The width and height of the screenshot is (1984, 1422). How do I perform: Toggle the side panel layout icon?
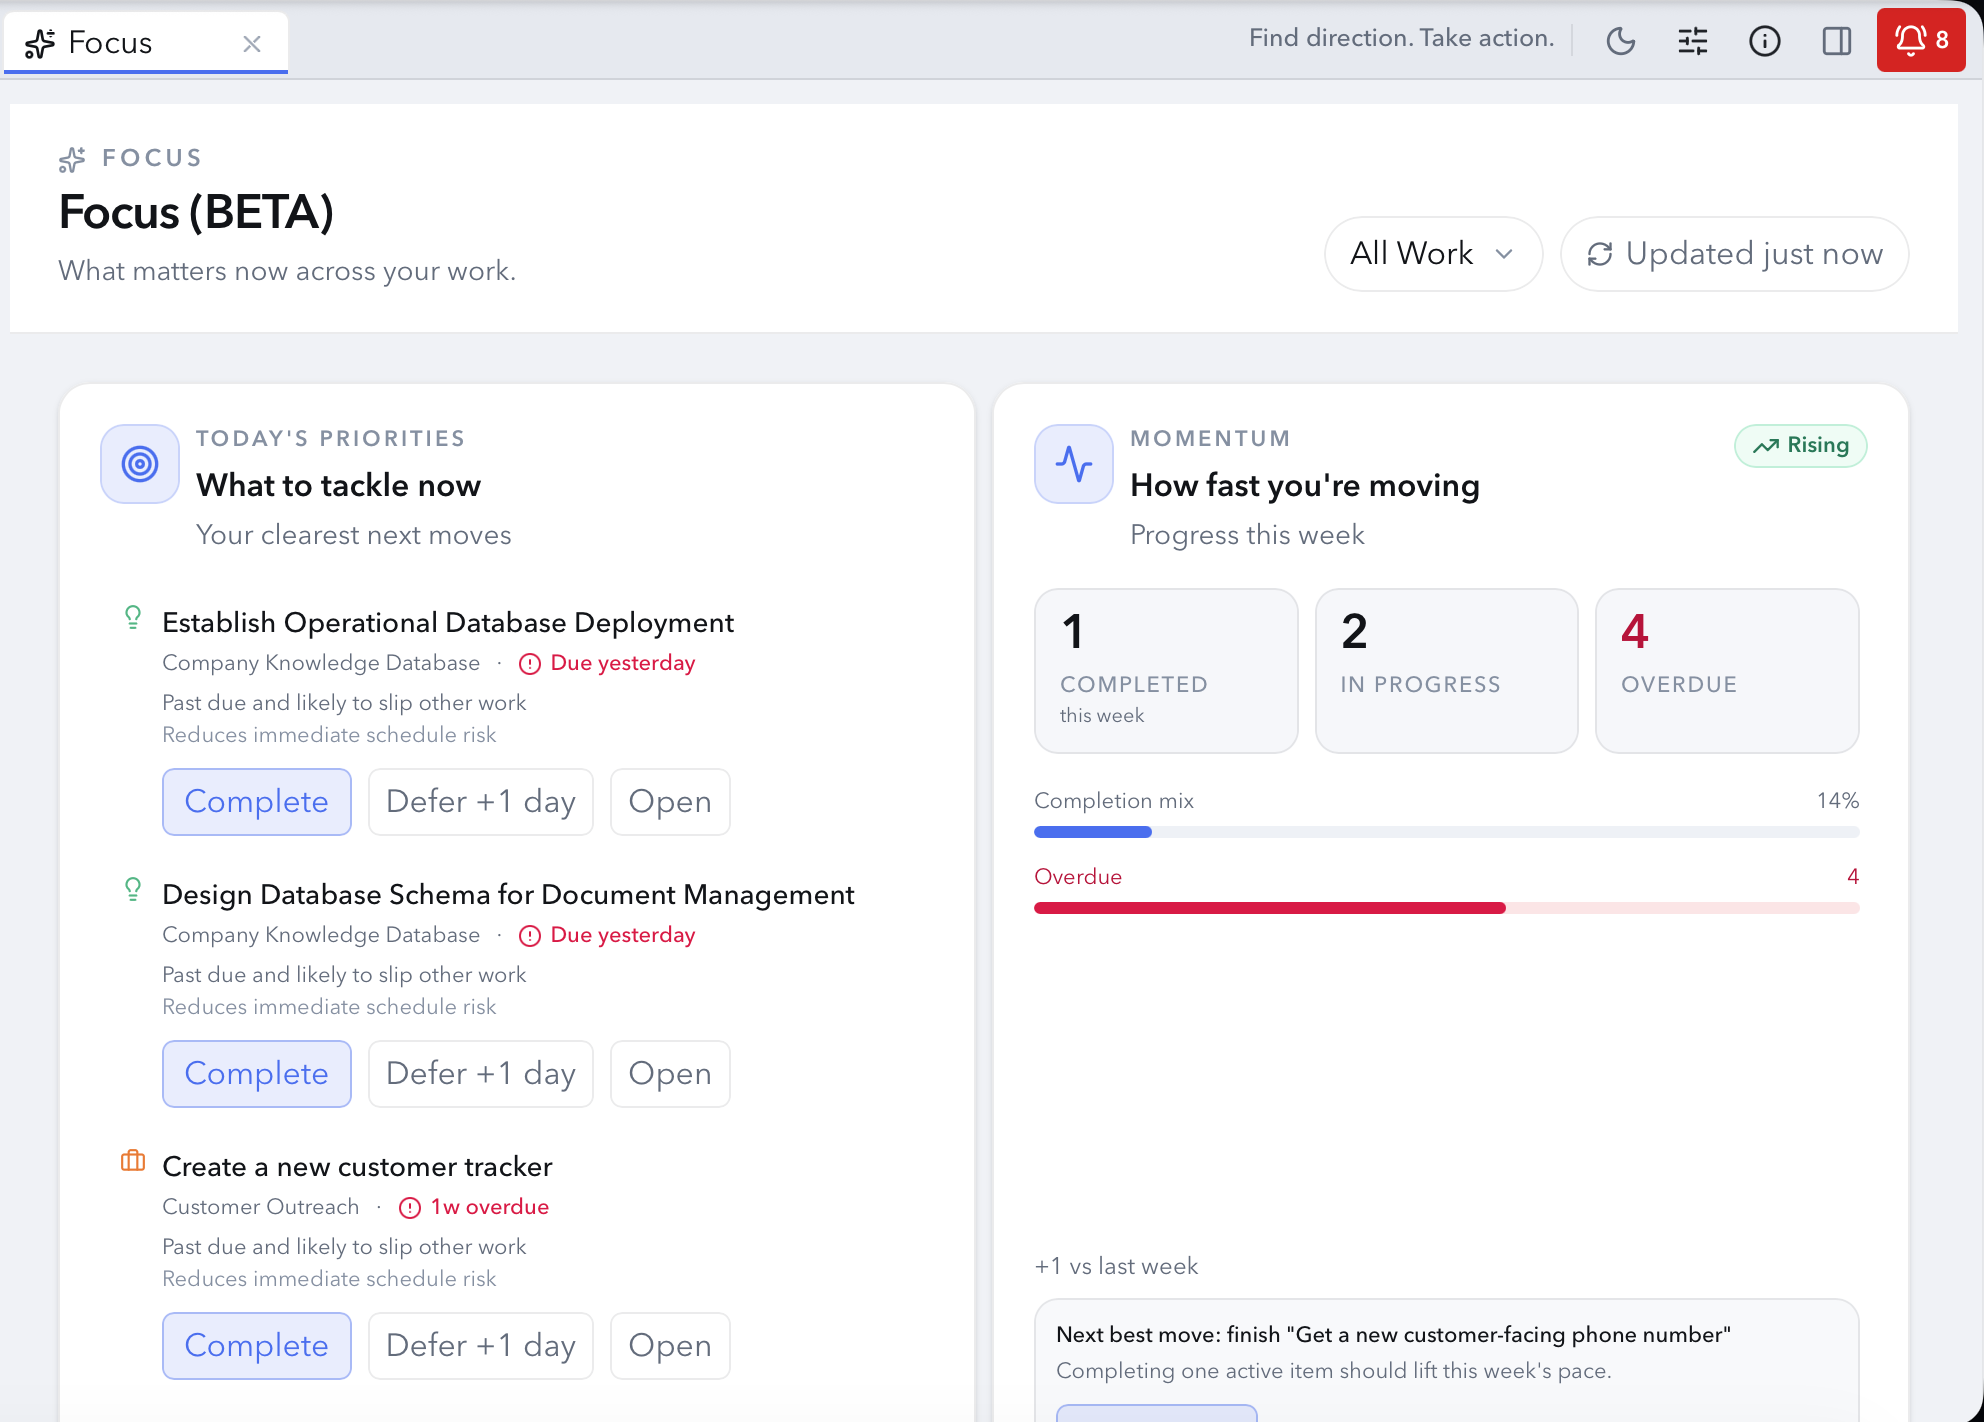tap(1836, 41)
